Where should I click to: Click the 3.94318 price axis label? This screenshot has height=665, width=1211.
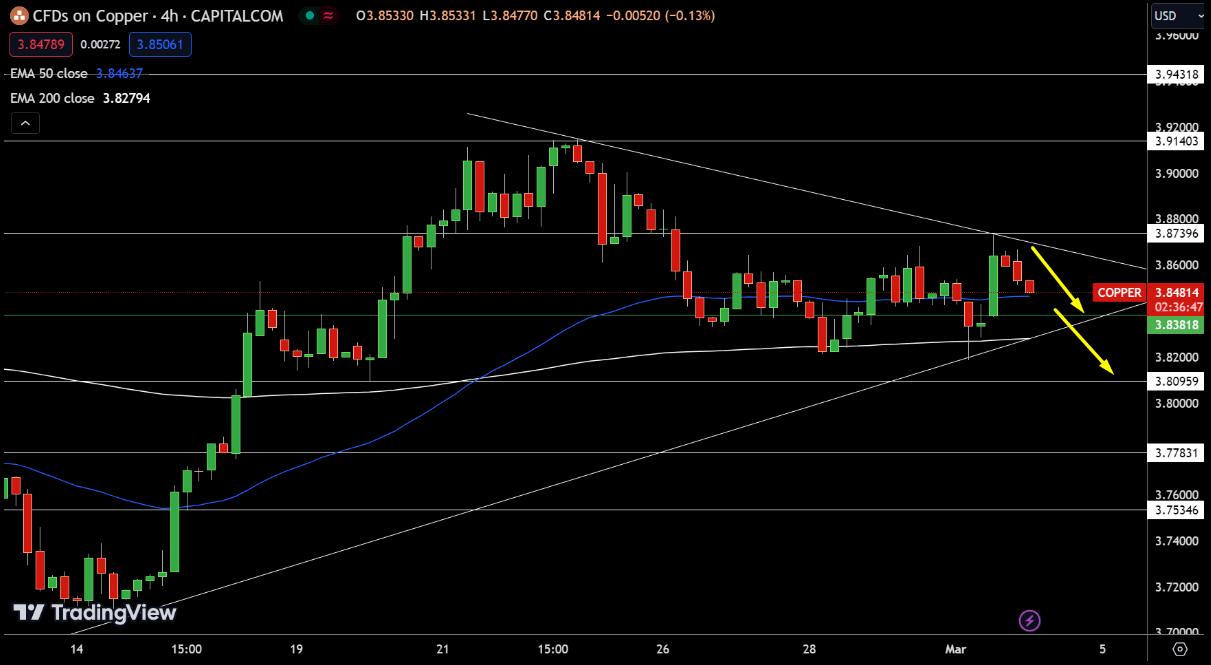point(1175,74)
